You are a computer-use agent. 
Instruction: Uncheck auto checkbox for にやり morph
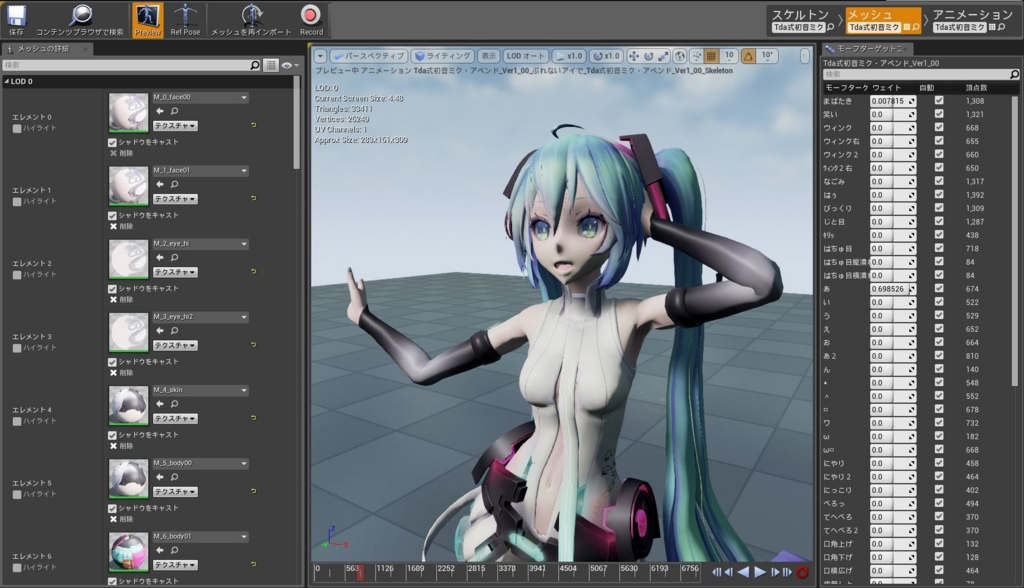939,463
